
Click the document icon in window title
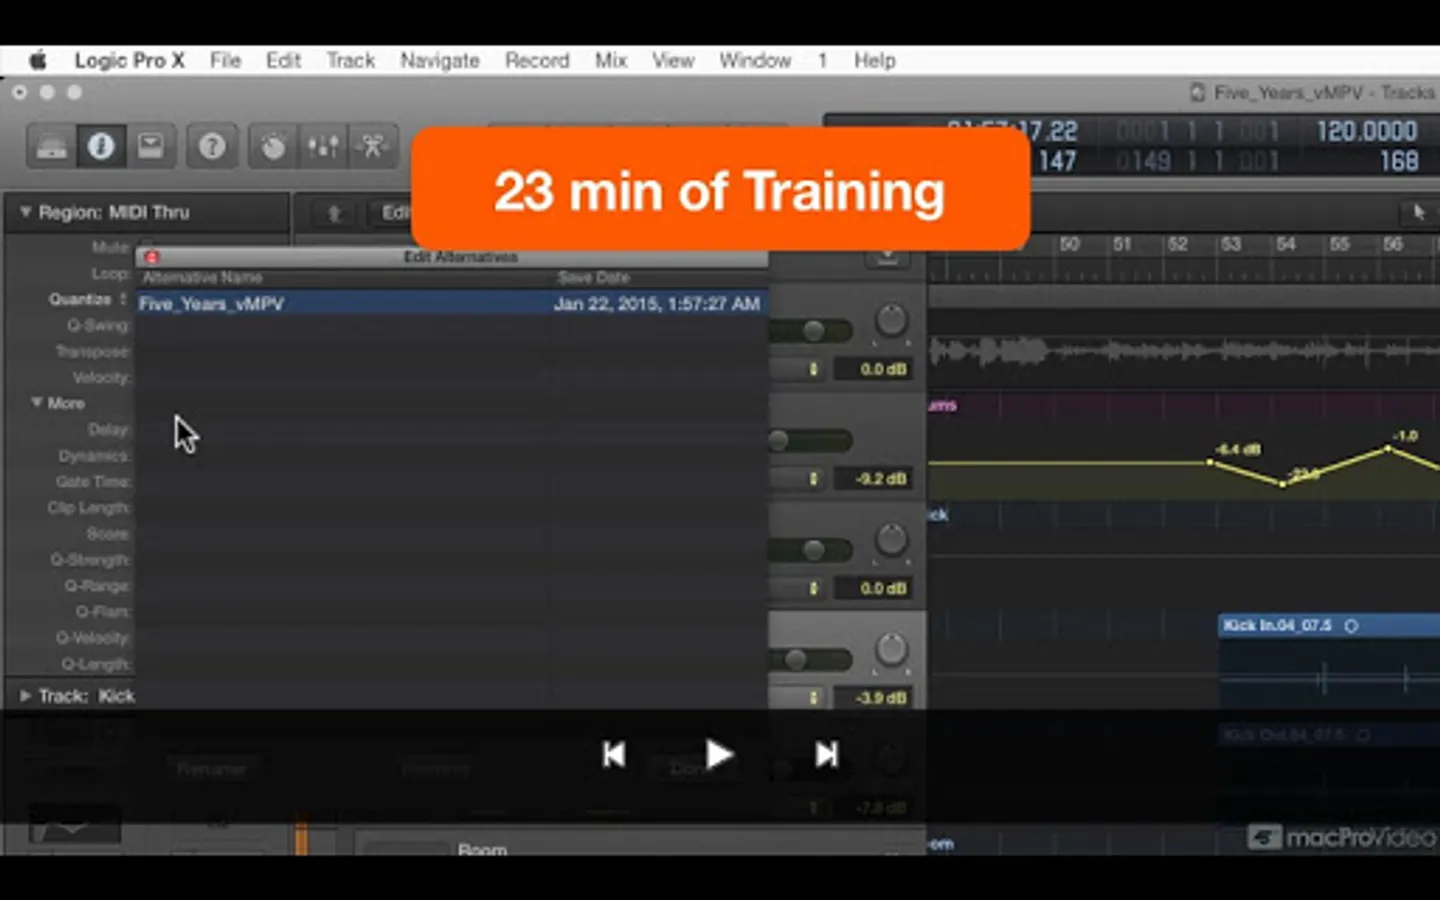pos(1197,93)
